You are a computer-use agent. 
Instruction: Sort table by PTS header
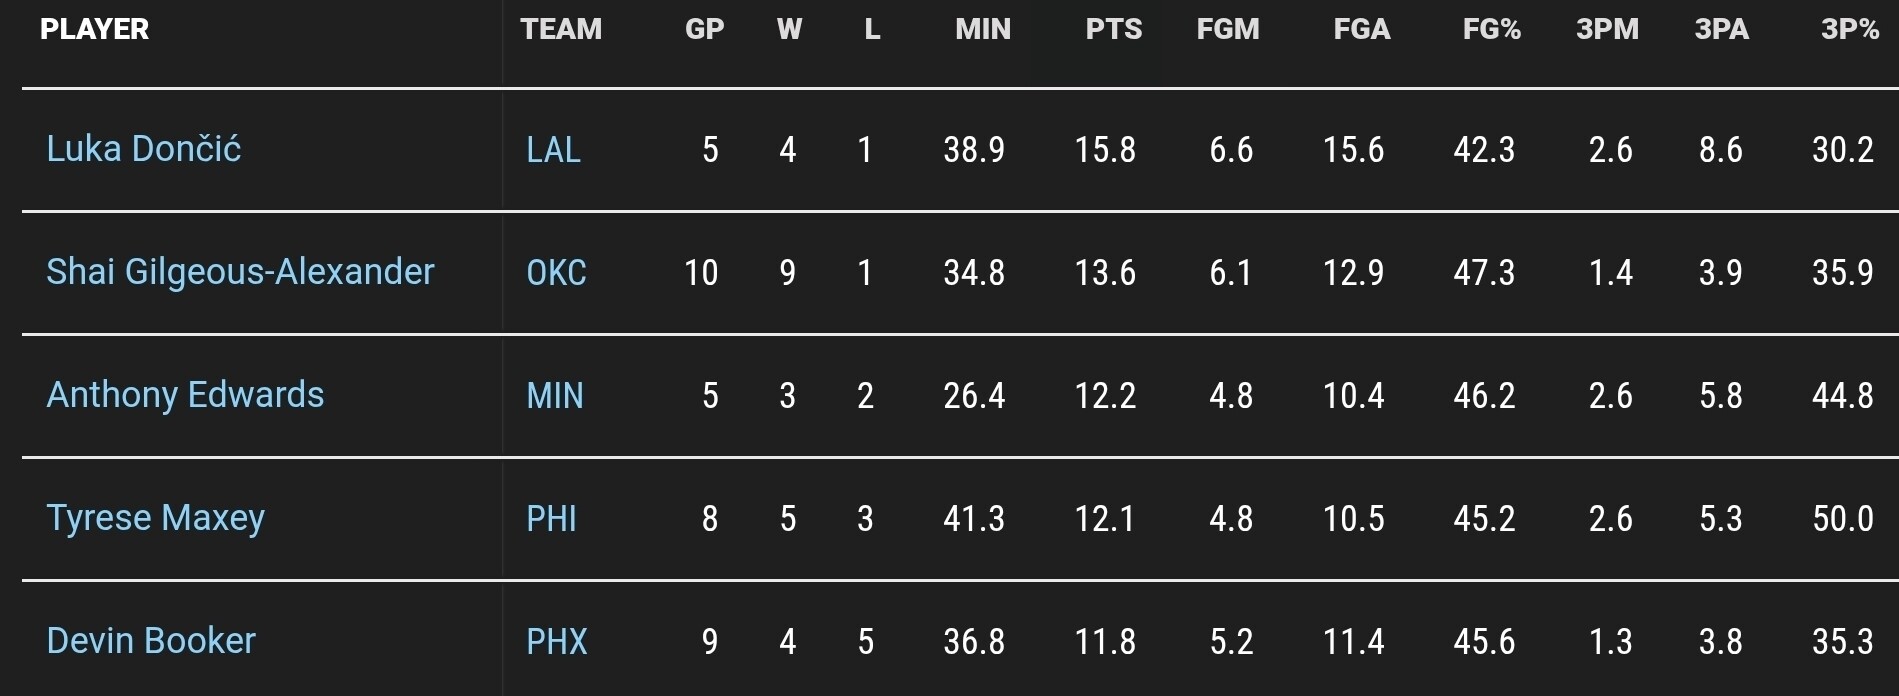1114,29
